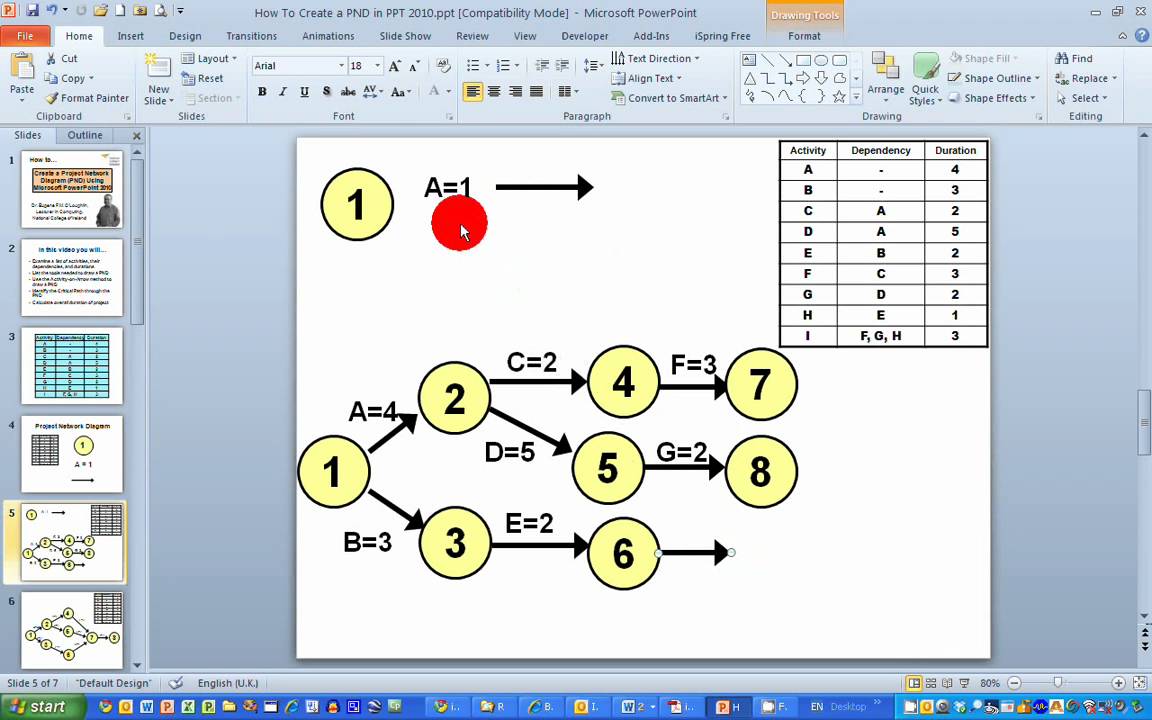Select the Outline tab in slides pane
The image size is (1152, 720).
(x=84, y=135)
